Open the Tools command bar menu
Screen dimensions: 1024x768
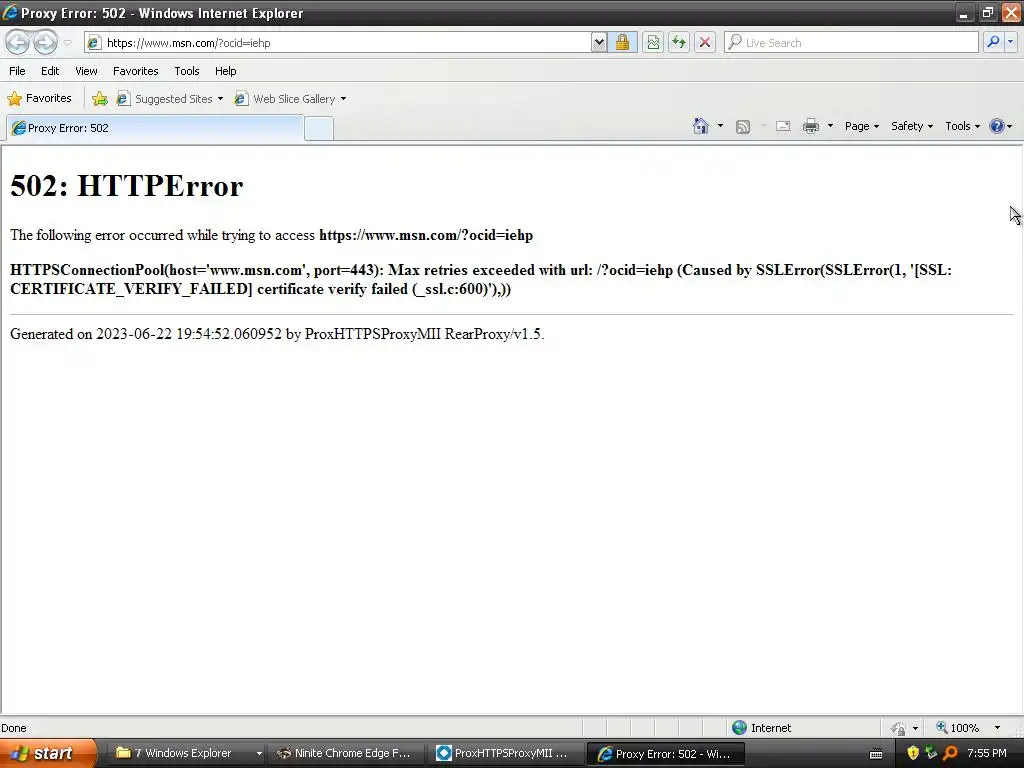click(962, 126)
